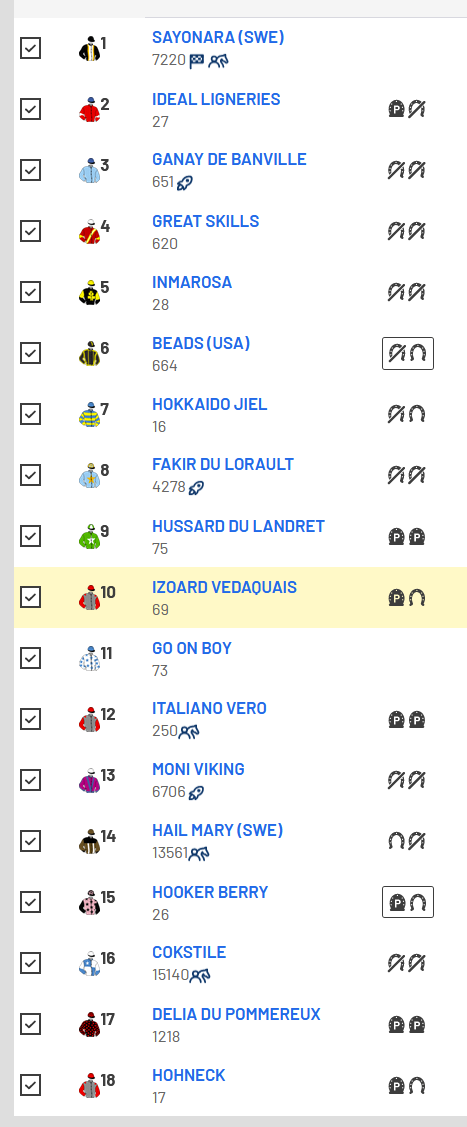Image resolution: width=467 pixels, height=1127 pixels.
Task: Select the GO ON BOY link
Action: point(192,648)
